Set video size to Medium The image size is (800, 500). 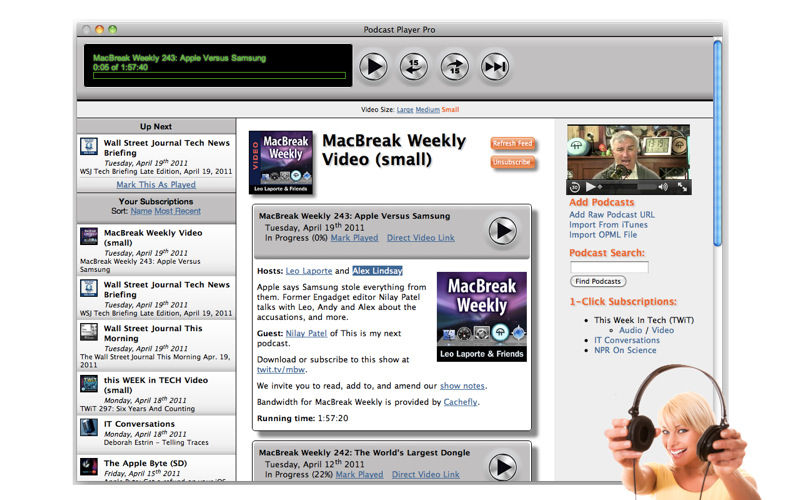[427, 110]
